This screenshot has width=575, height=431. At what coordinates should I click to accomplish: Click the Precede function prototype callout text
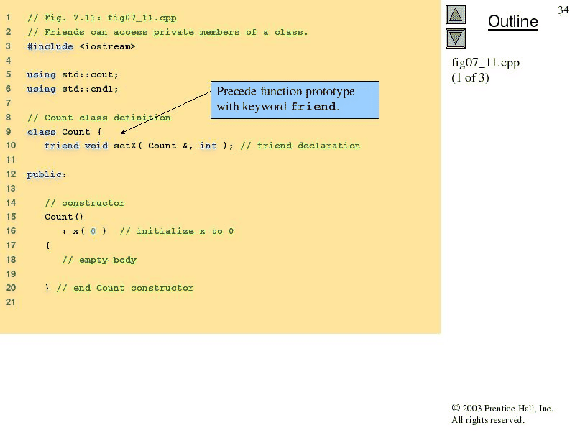click(286, 99)
